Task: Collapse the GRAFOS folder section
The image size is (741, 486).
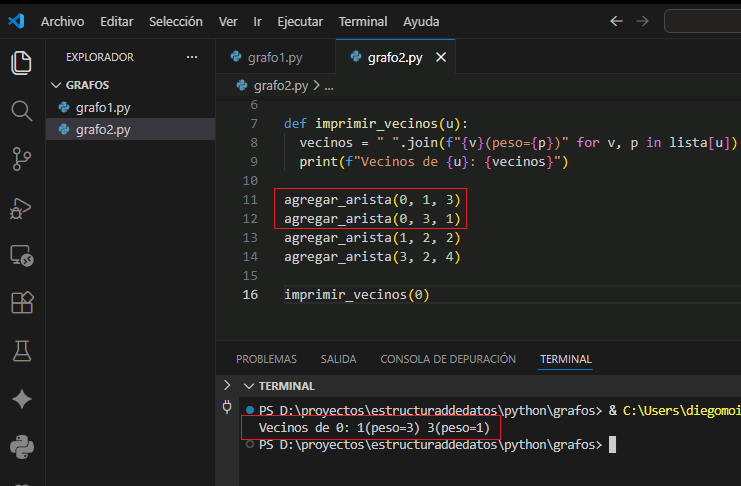Action: pos(56,85)
